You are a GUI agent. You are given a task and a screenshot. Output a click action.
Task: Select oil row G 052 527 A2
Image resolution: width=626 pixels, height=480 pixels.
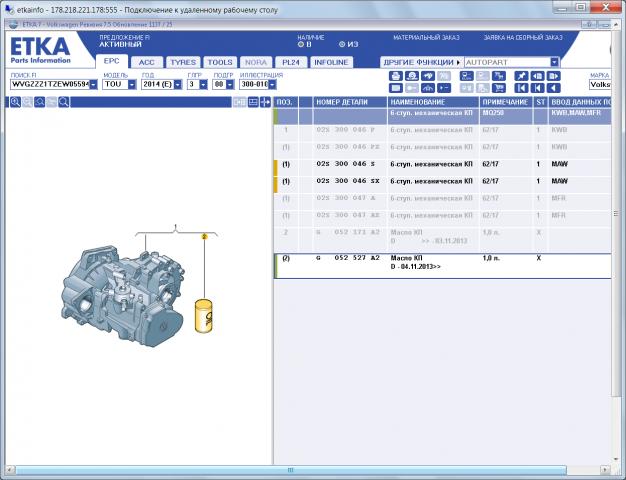[x=443, y=266]
